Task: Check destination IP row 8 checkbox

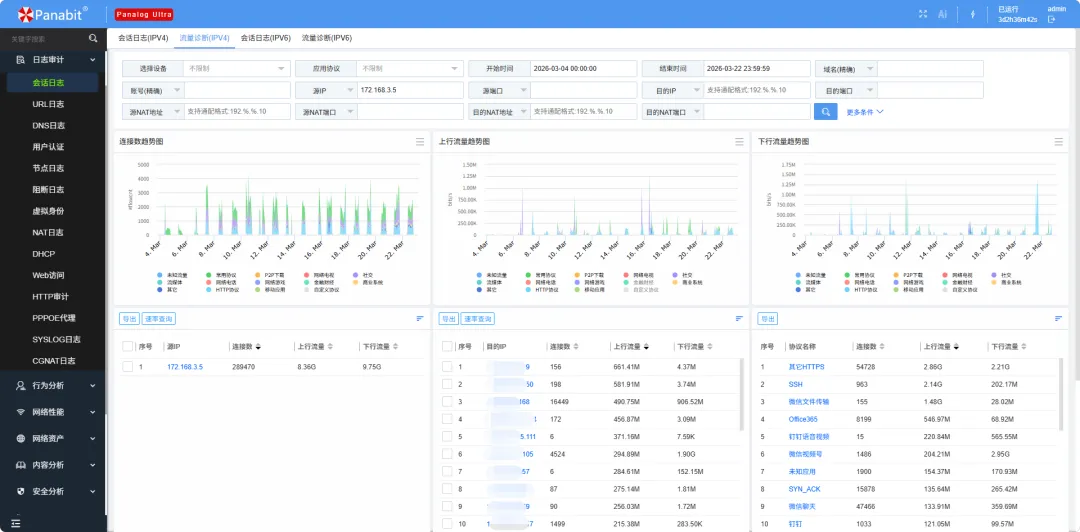Action: point(447,489)
